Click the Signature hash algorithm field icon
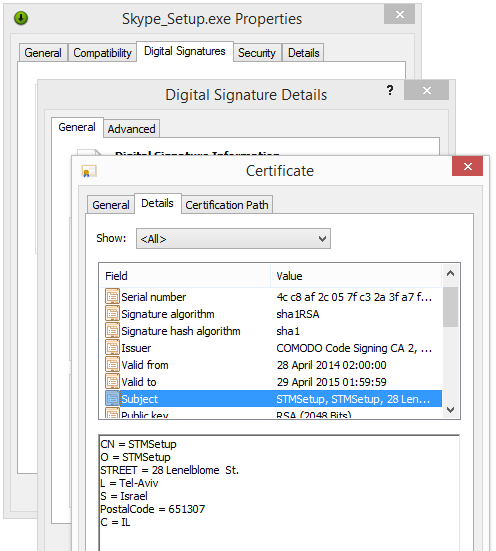Image resolution: width=496 pixels, height=551 pixels. pos(112,330)
